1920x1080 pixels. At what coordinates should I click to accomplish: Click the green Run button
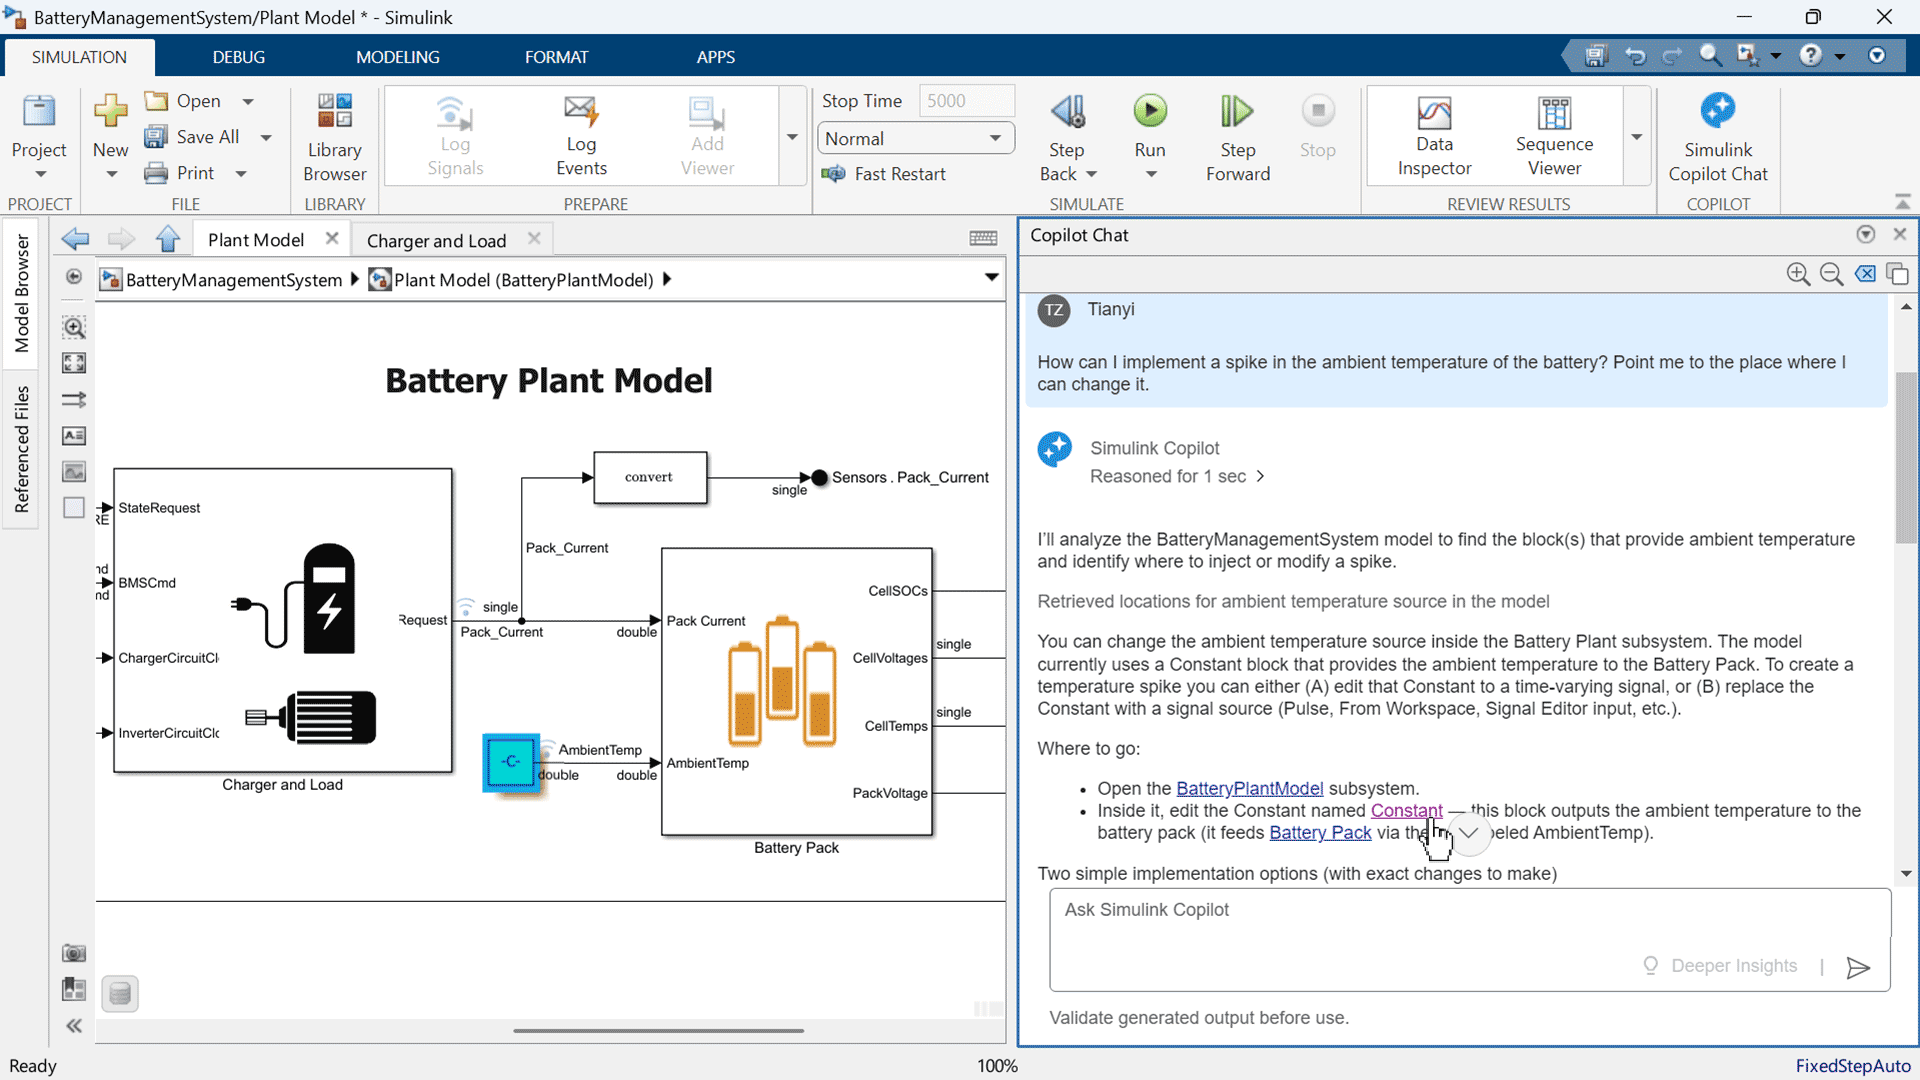pyautogui.click(x=1149, y=111)
